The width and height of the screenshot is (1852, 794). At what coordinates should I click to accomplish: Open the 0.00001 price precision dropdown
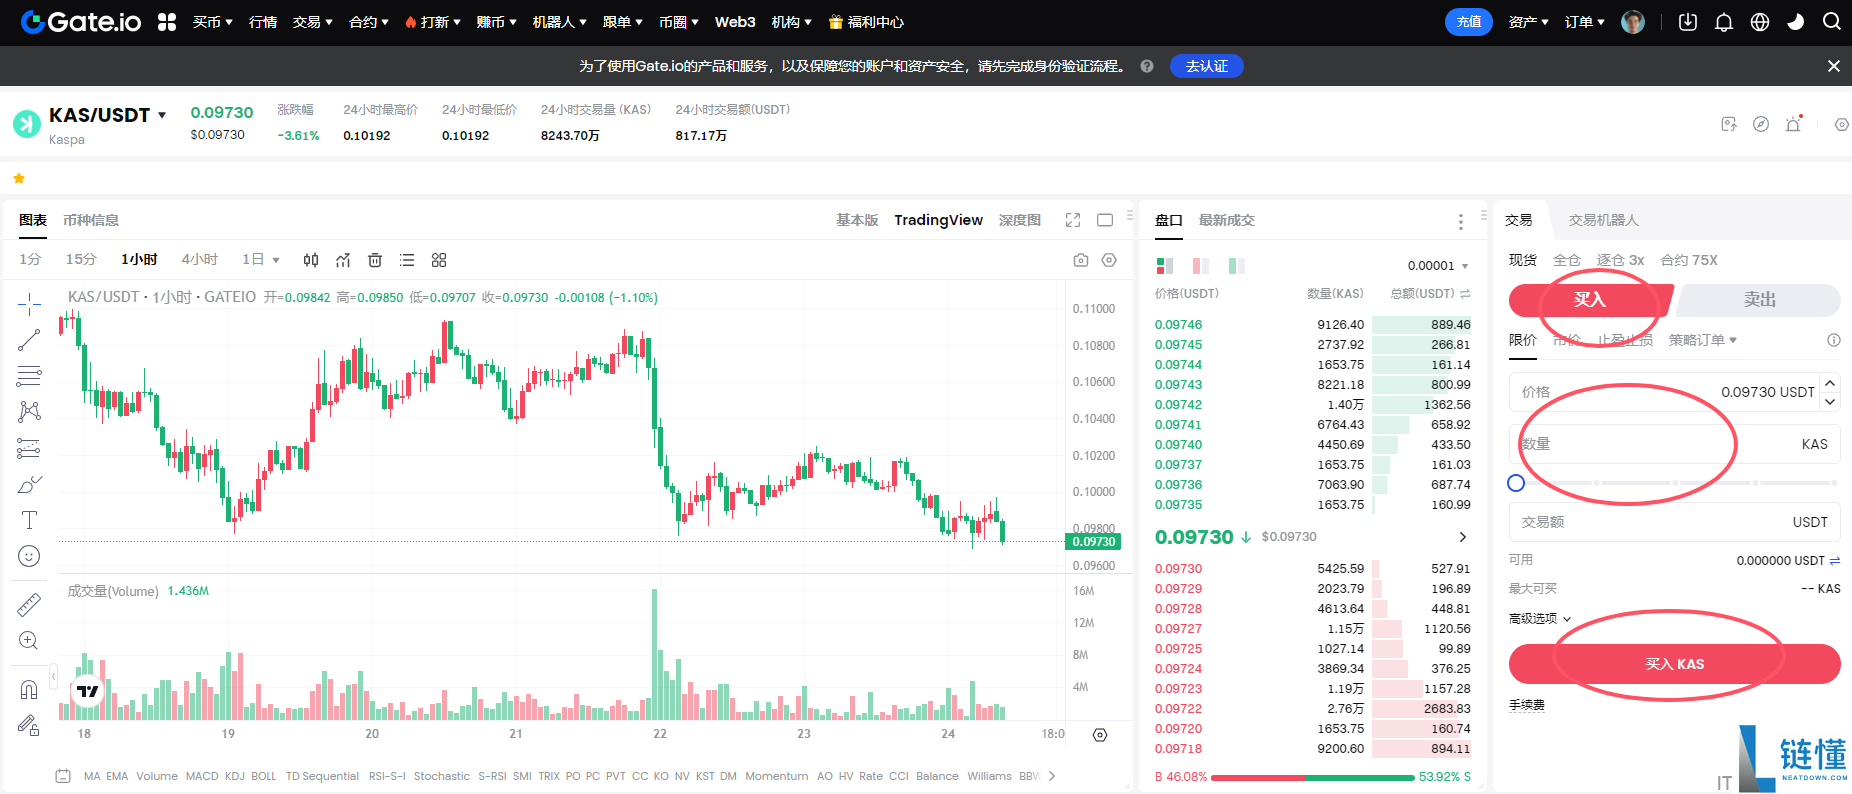pyautogui.click(x=1437, y=266)
